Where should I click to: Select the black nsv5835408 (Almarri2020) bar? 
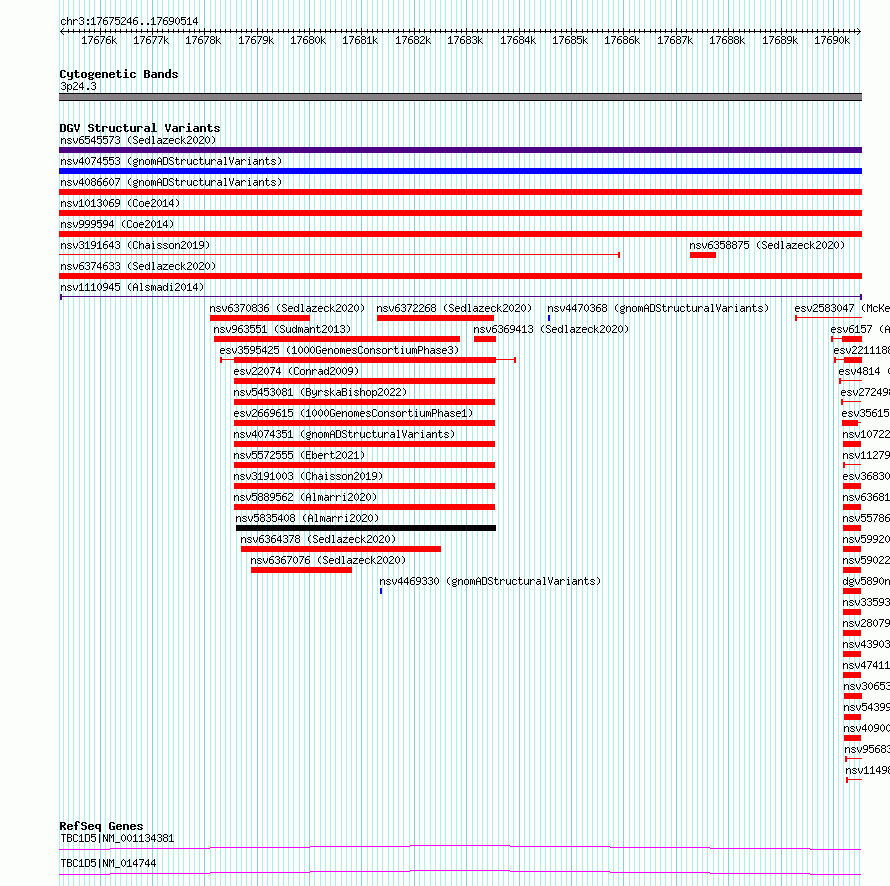(x=366, y=528)
